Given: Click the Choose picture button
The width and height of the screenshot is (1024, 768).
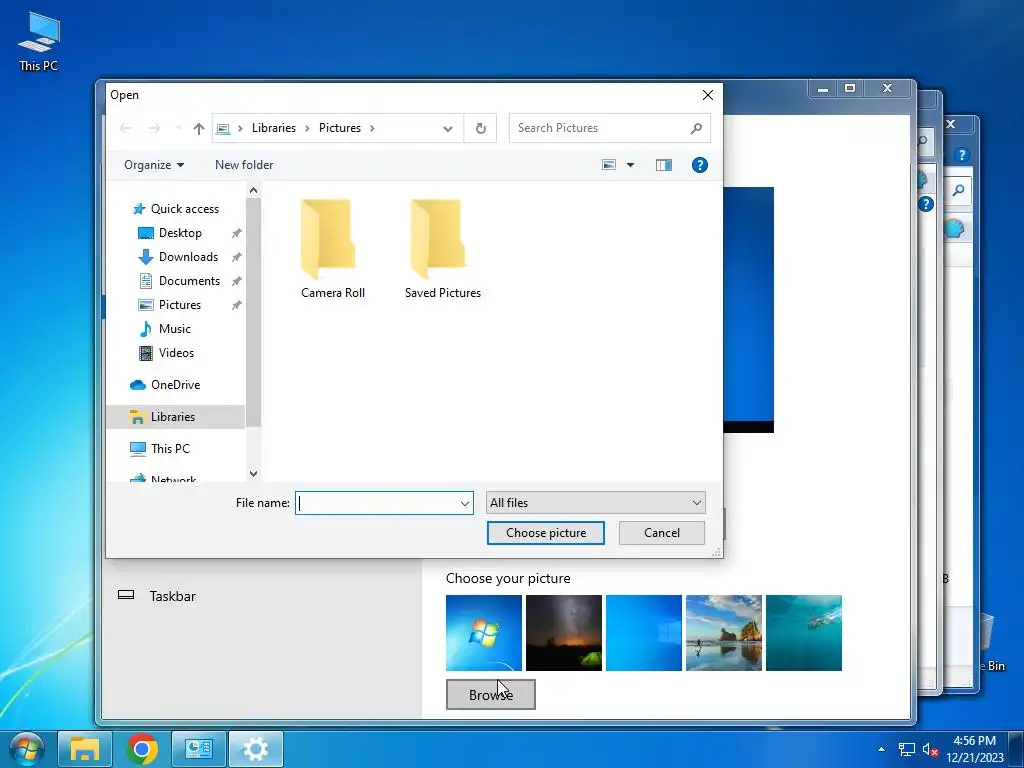Looking at the screenshot, I should pos(545,533).
